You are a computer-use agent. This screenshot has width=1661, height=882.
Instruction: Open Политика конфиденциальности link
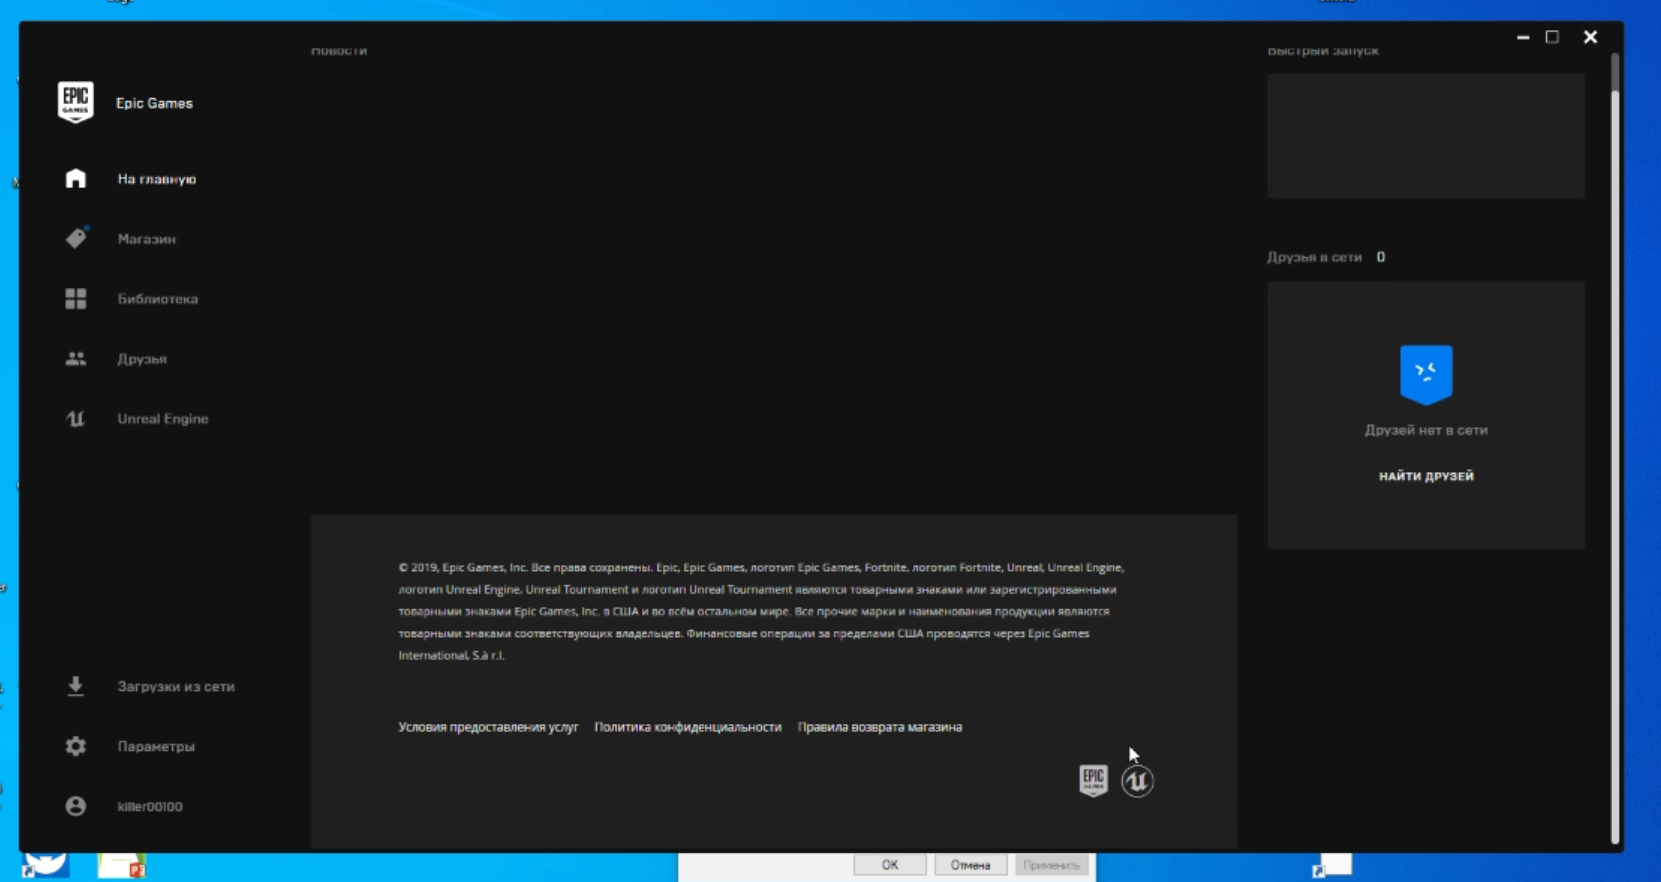[x=688, y=727]
